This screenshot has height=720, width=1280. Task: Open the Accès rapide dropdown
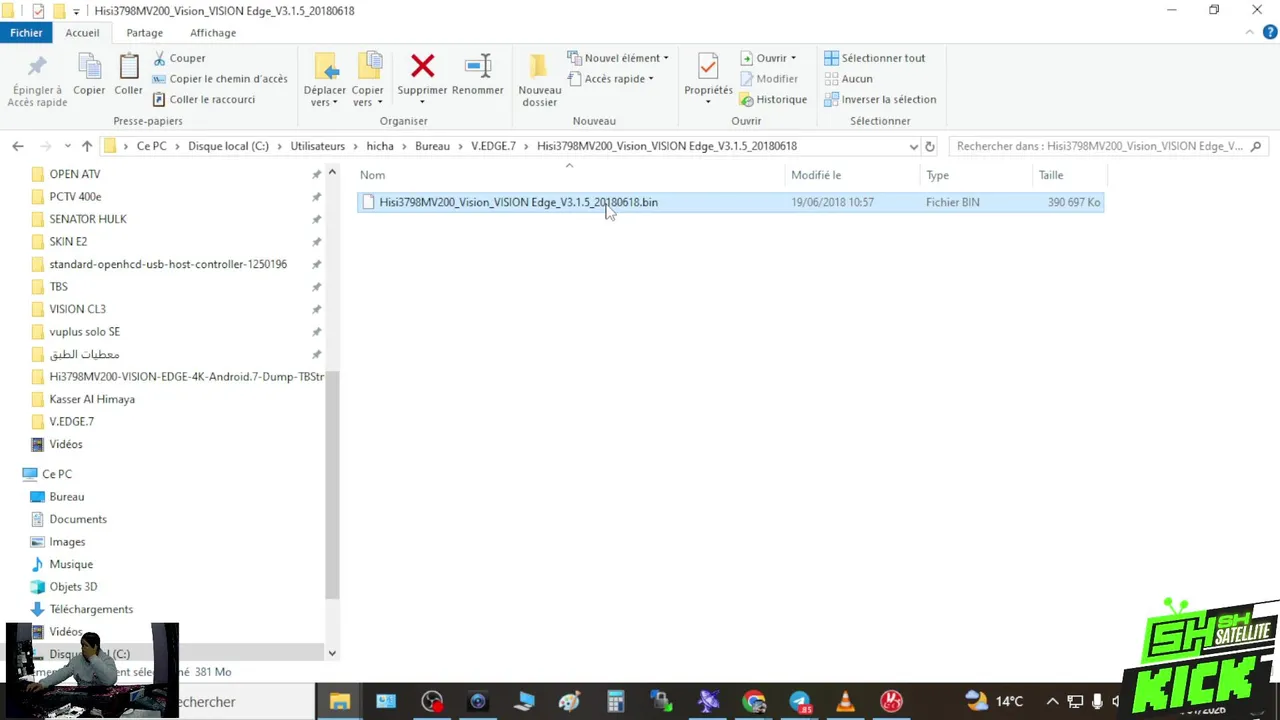(610, 79)
